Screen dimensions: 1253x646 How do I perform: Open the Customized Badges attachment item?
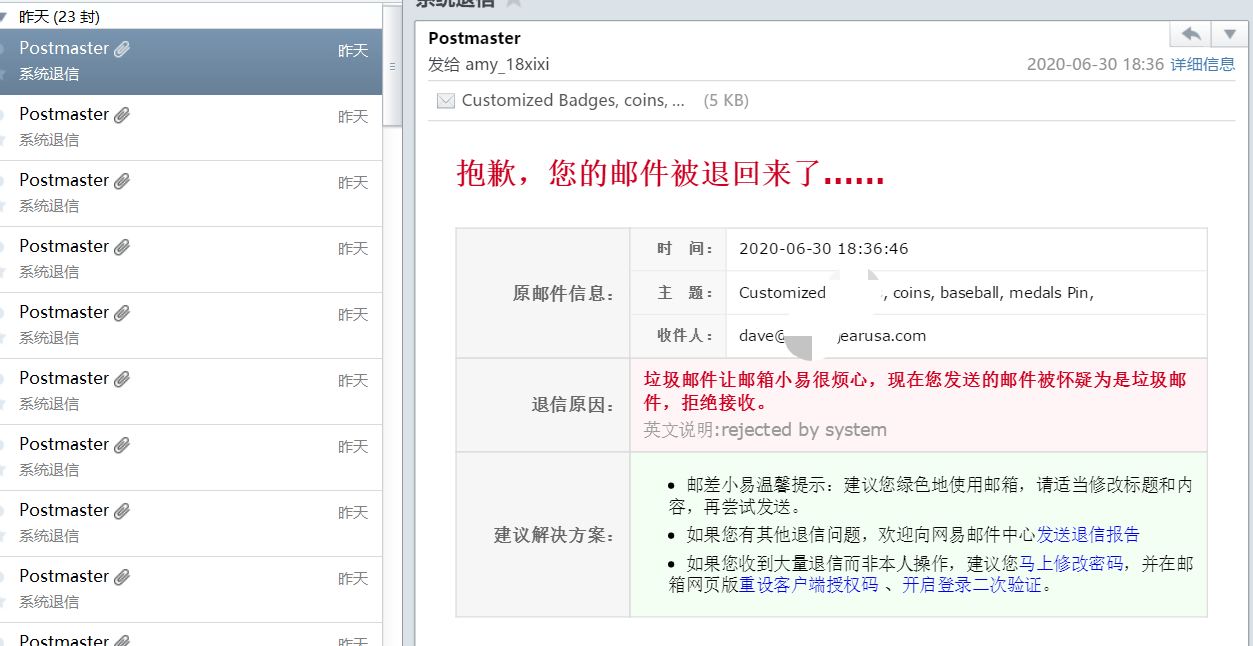pyautogui.click(x=573, y=100)
